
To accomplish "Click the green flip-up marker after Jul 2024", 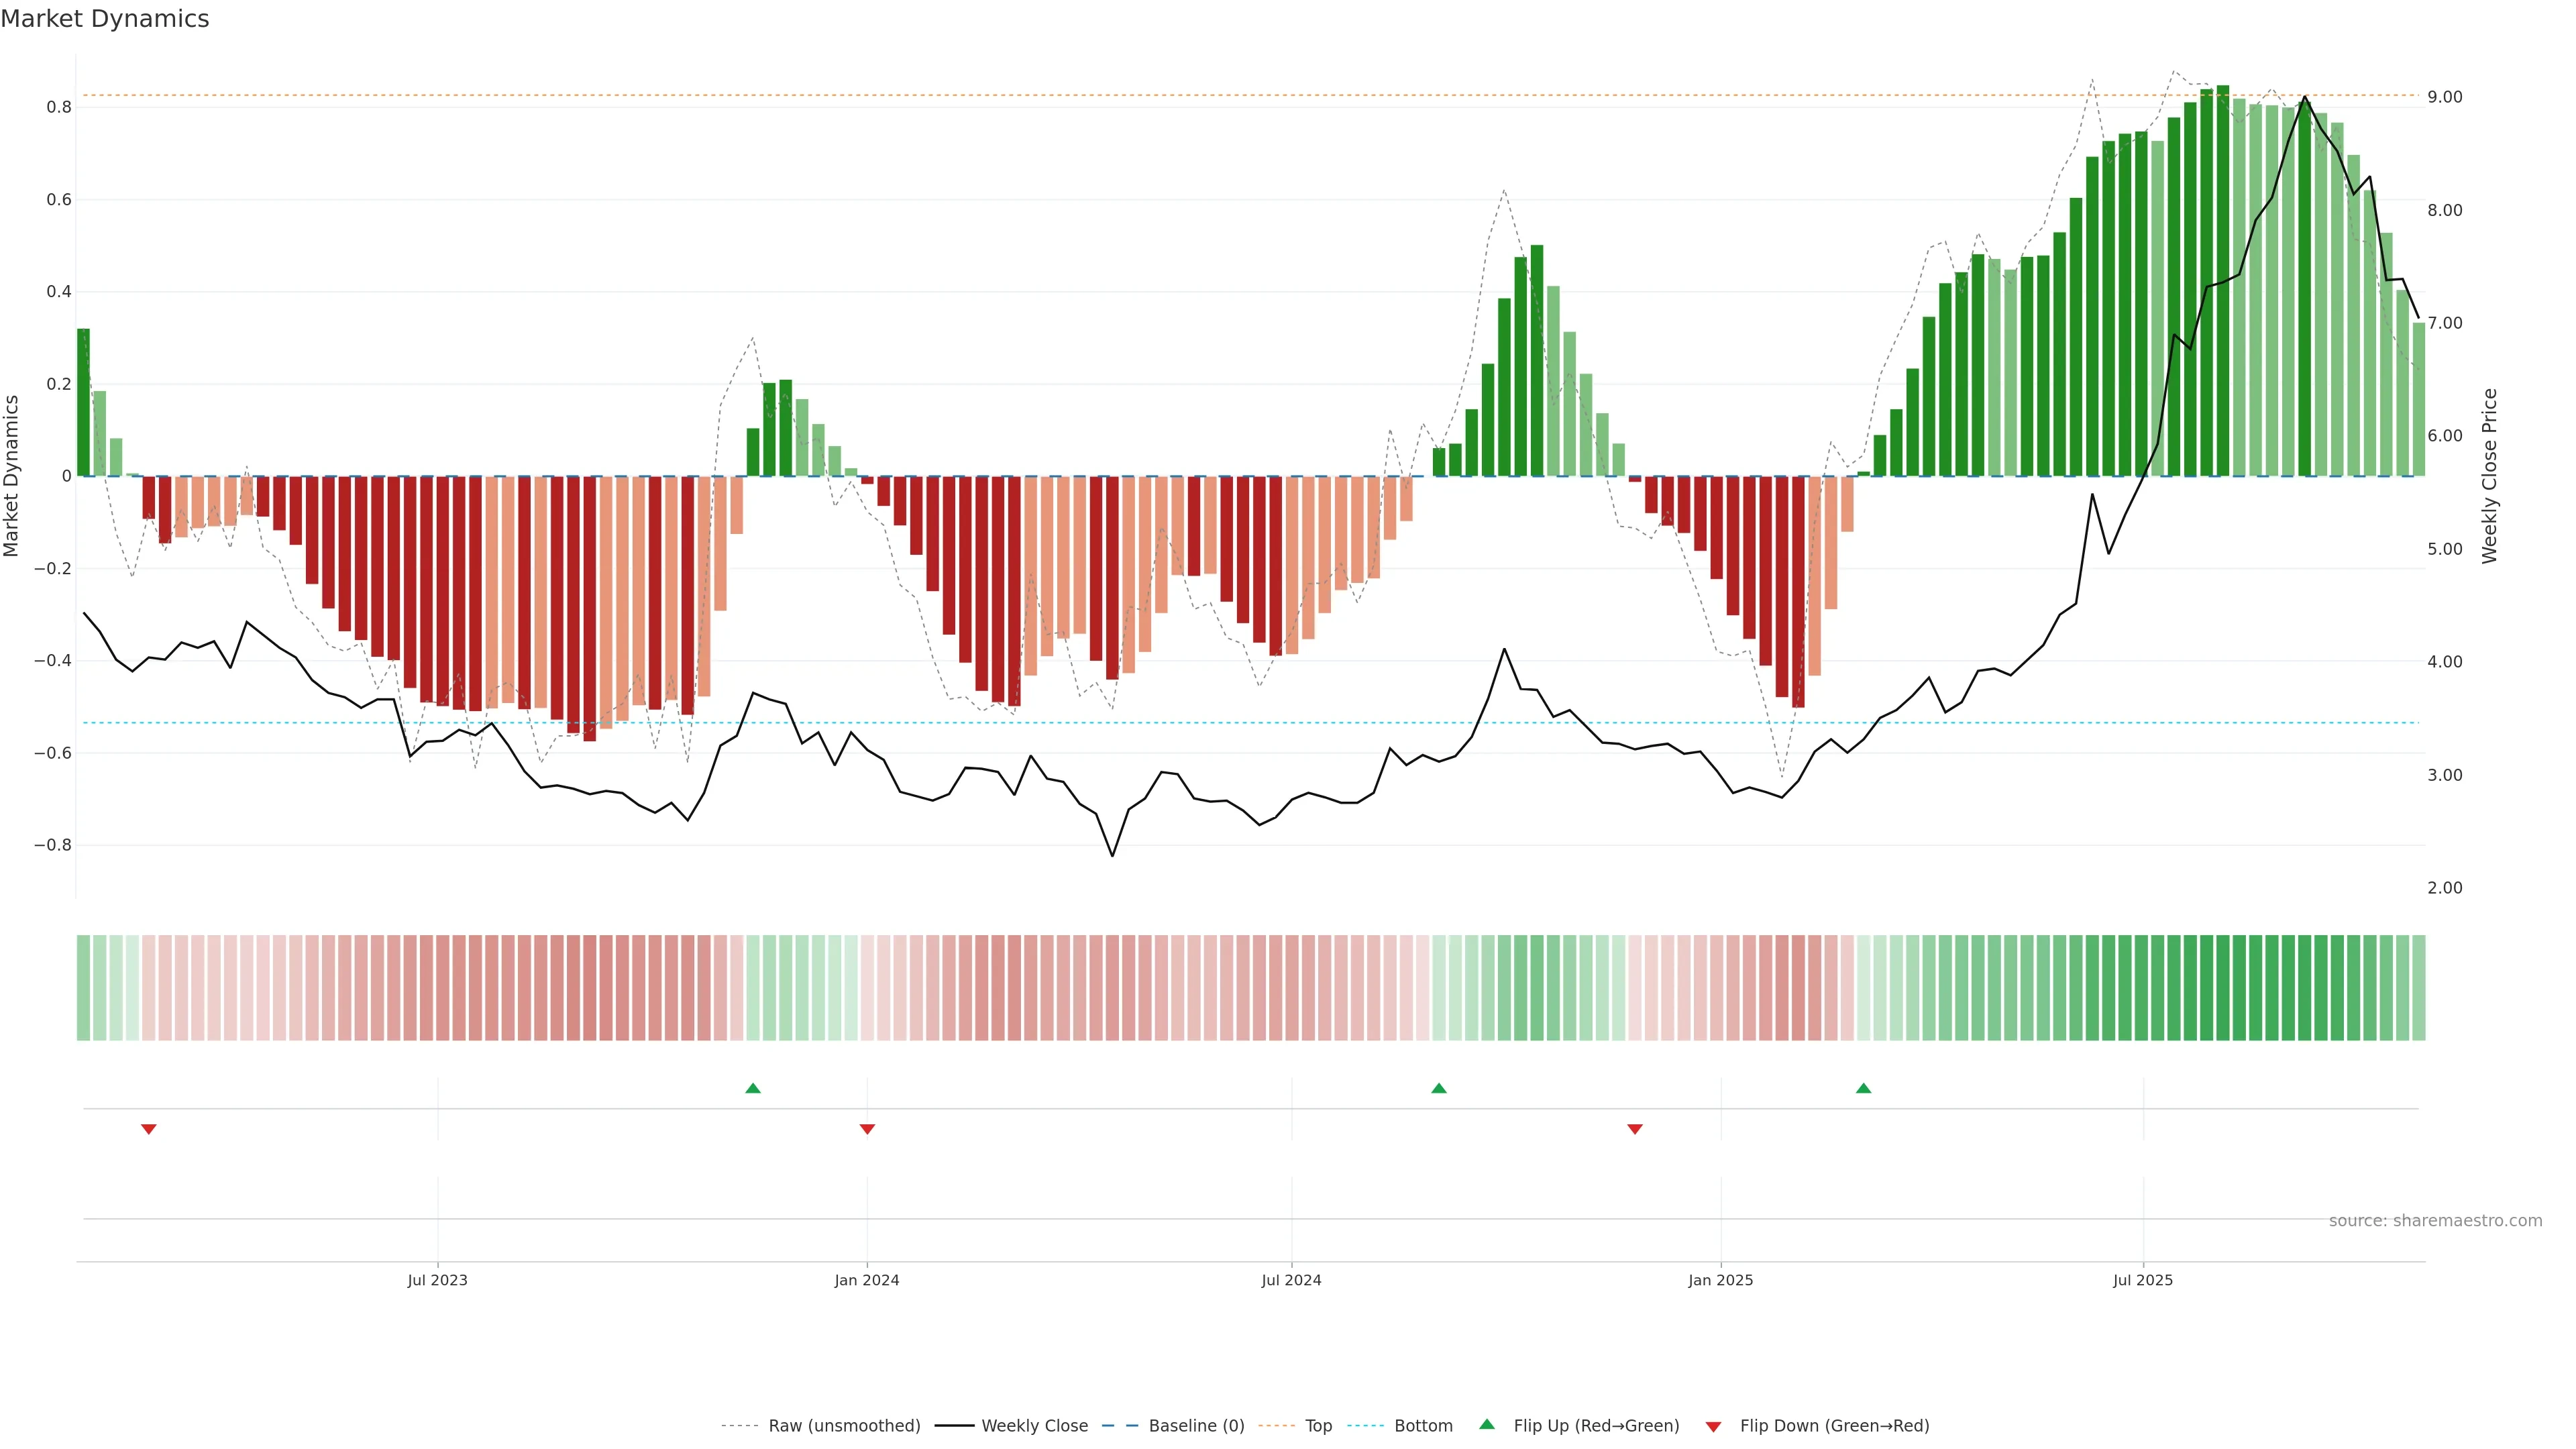I will (x=1438, y=1088).
